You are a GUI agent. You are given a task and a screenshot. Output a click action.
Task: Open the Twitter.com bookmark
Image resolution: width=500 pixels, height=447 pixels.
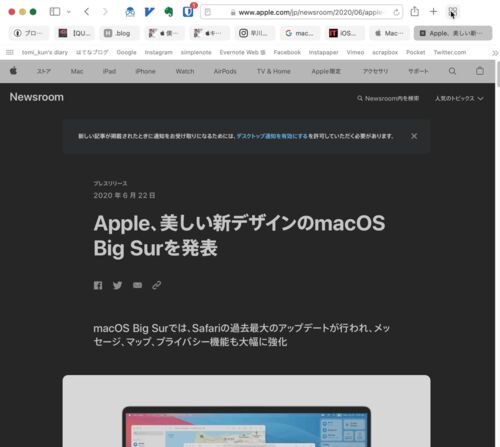450,52
